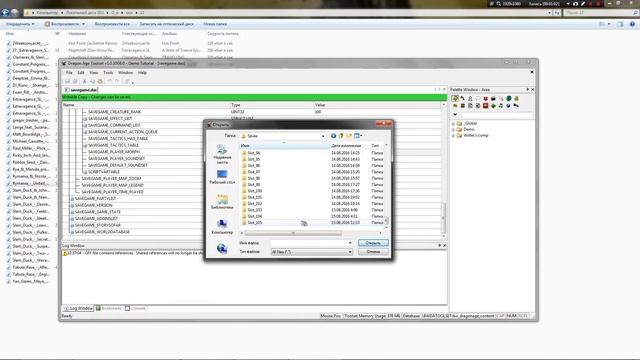Open the view options menu in Open dialog

(358, 136)
